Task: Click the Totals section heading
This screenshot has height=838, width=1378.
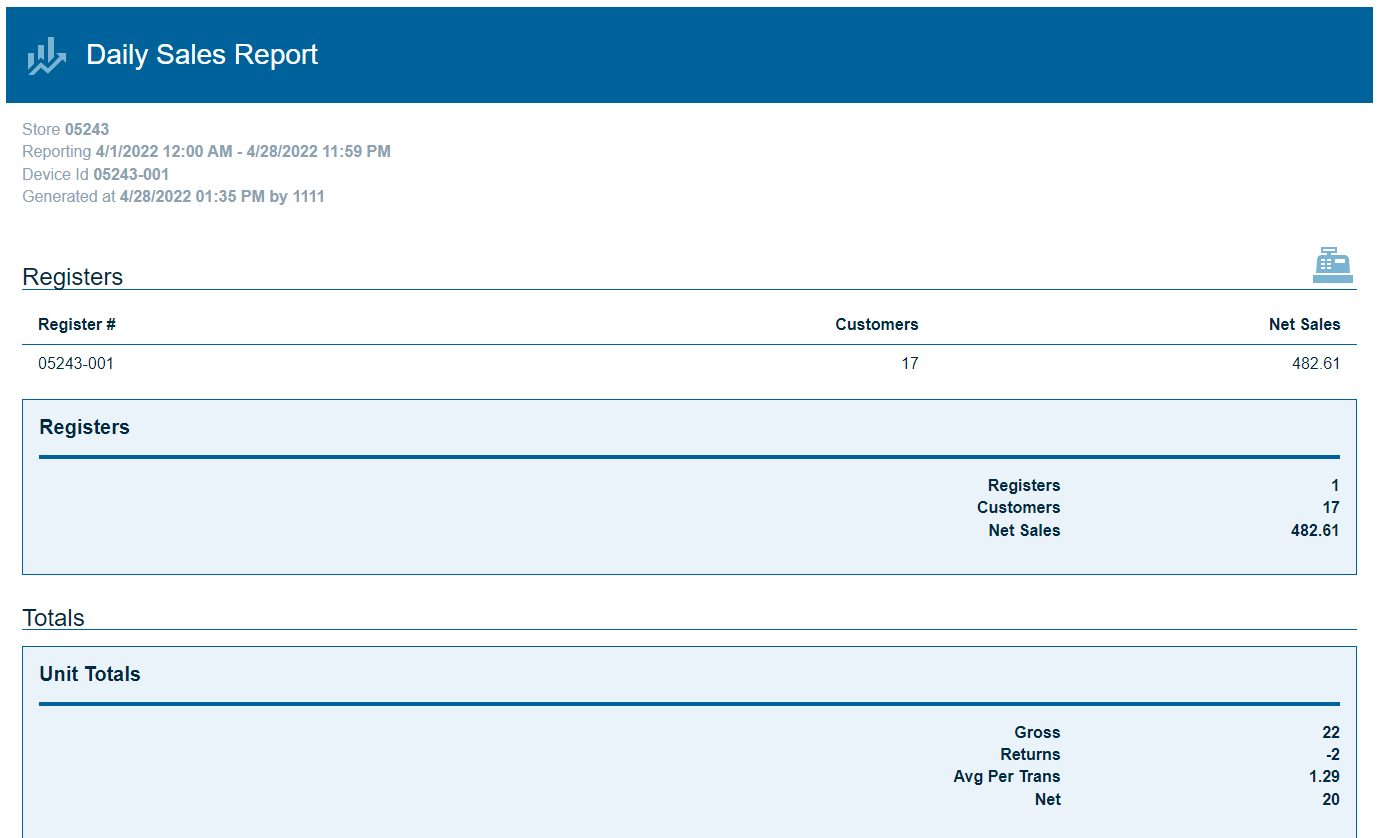Action: [x=54, y=618]
